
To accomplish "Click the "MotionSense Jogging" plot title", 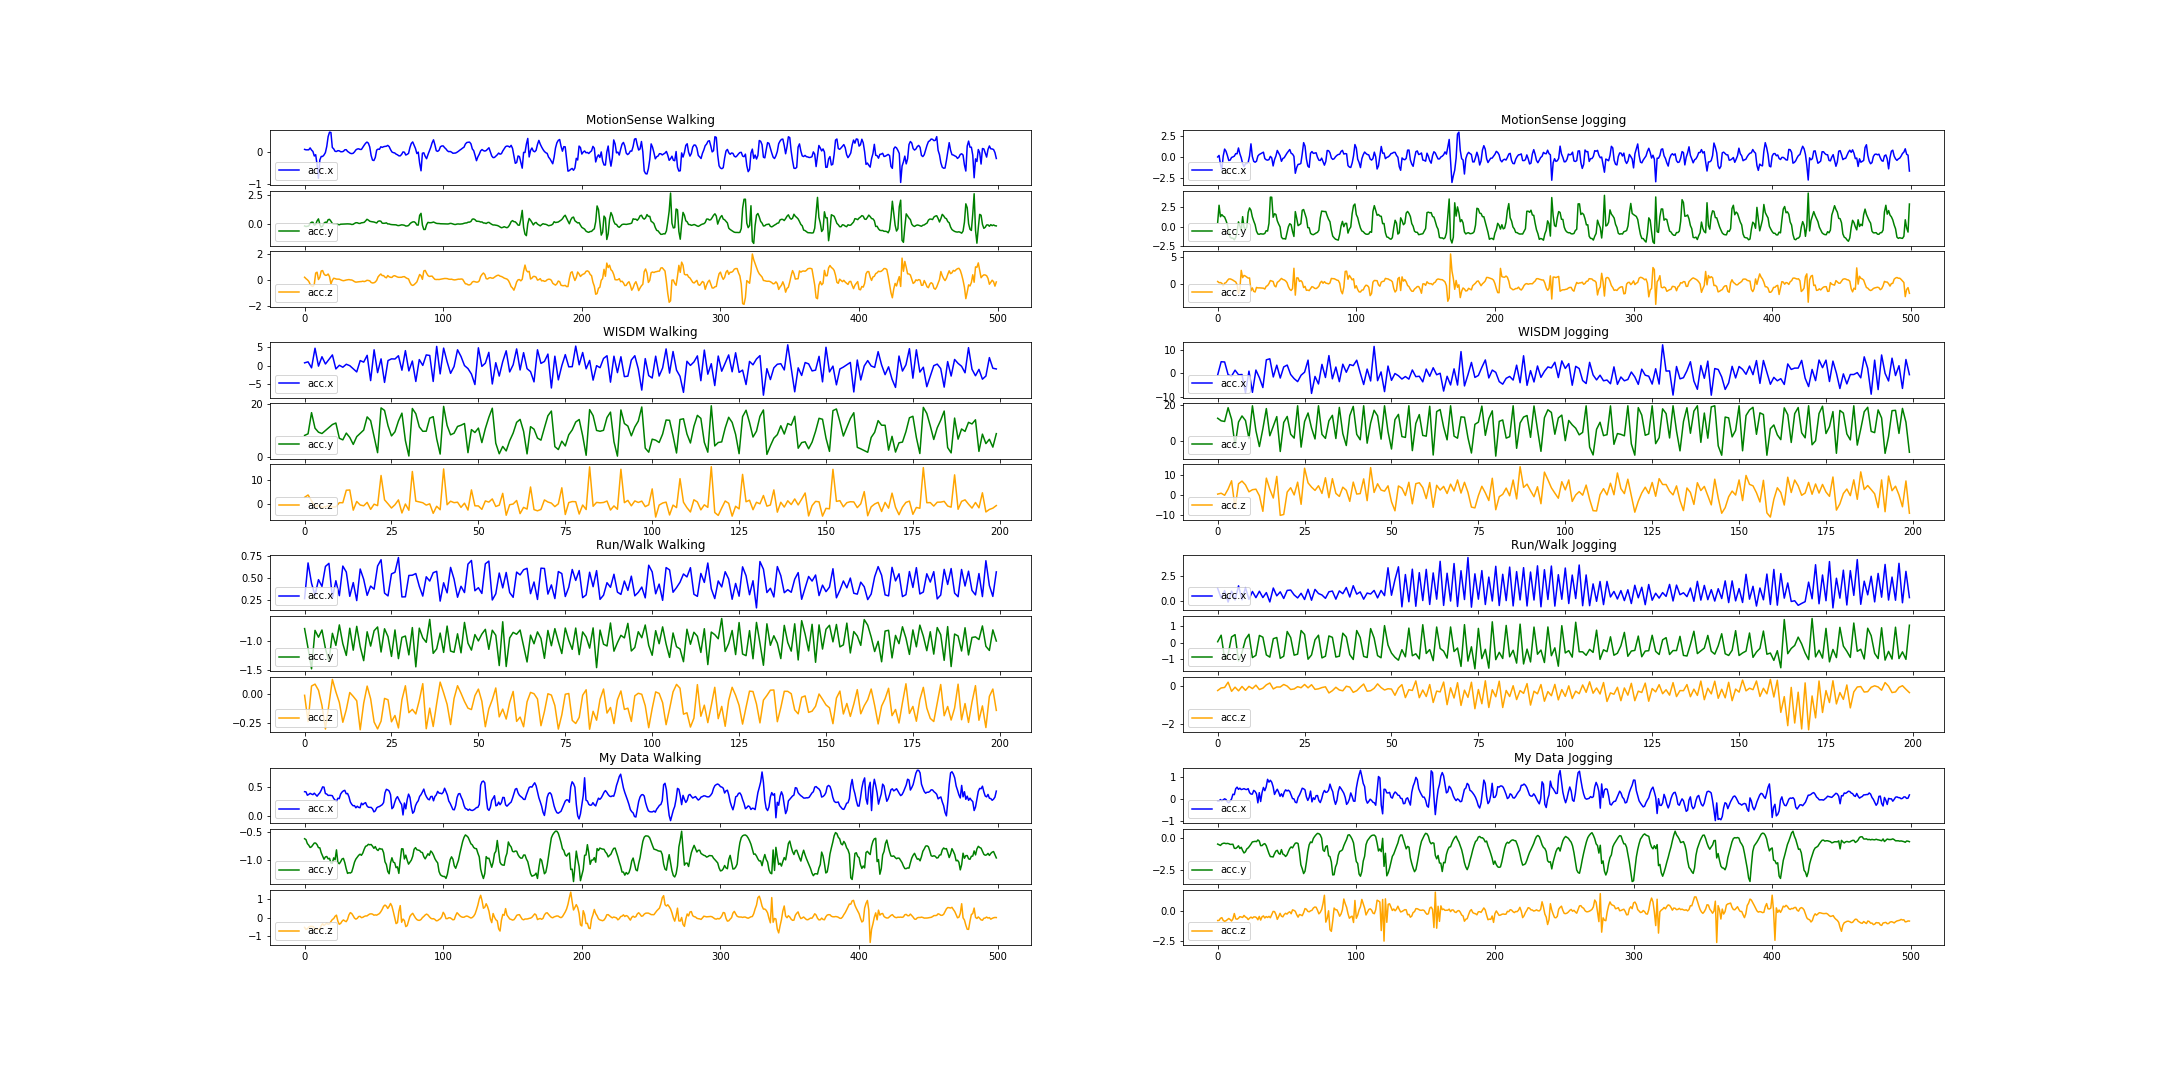I will point(1563,120).
